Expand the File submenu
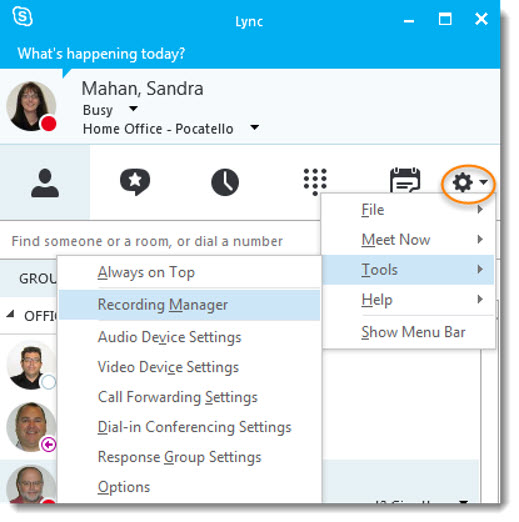519x522 pixels. coord(408,210)
